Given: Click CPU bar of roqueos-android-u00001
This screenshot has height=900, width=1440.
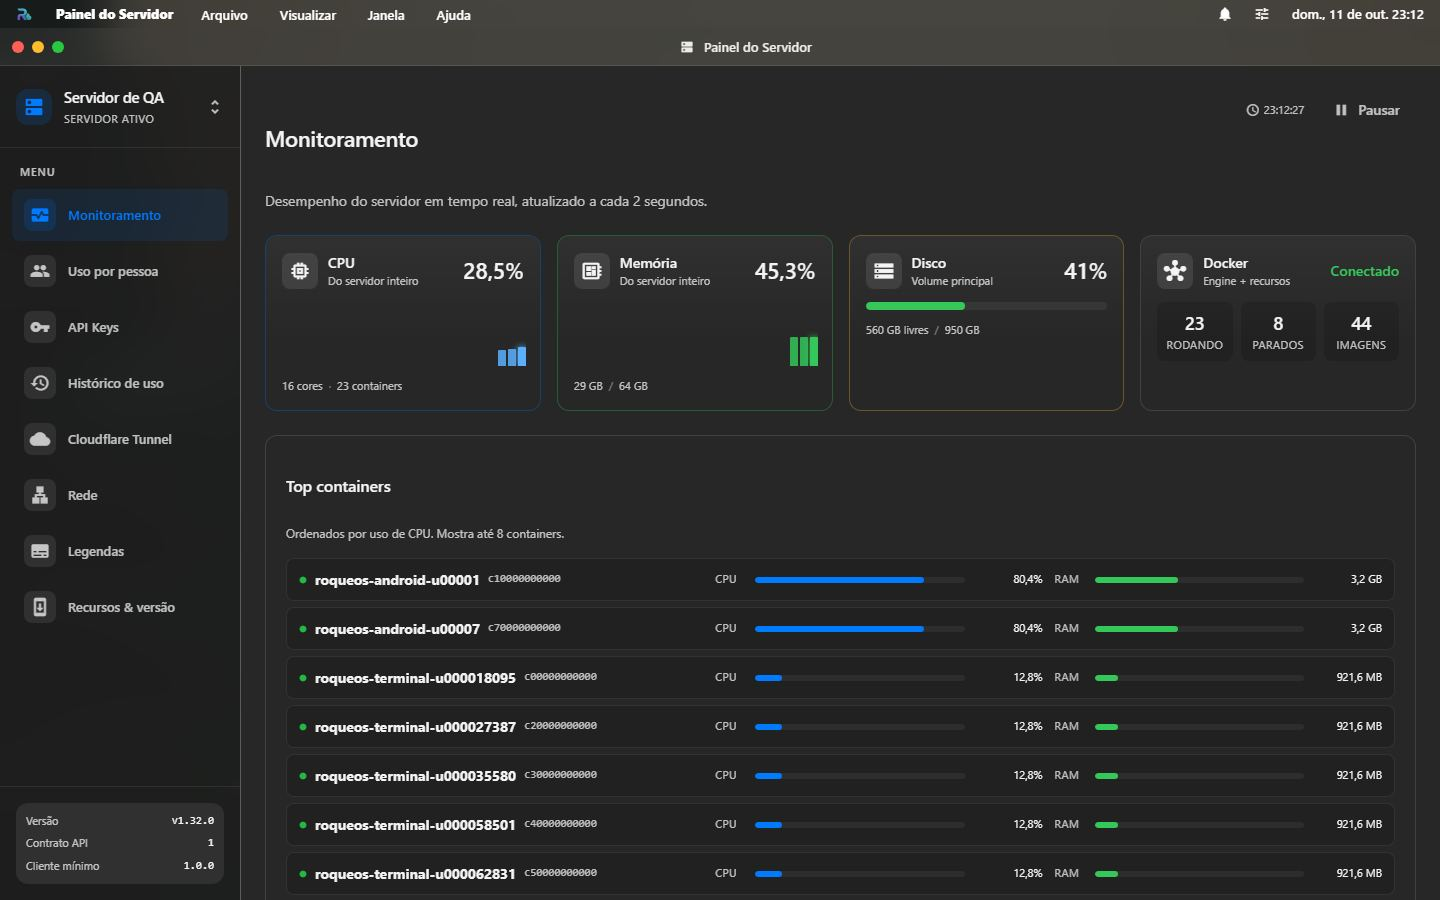Looking at the screenshot, I should [x=860, y=580].
